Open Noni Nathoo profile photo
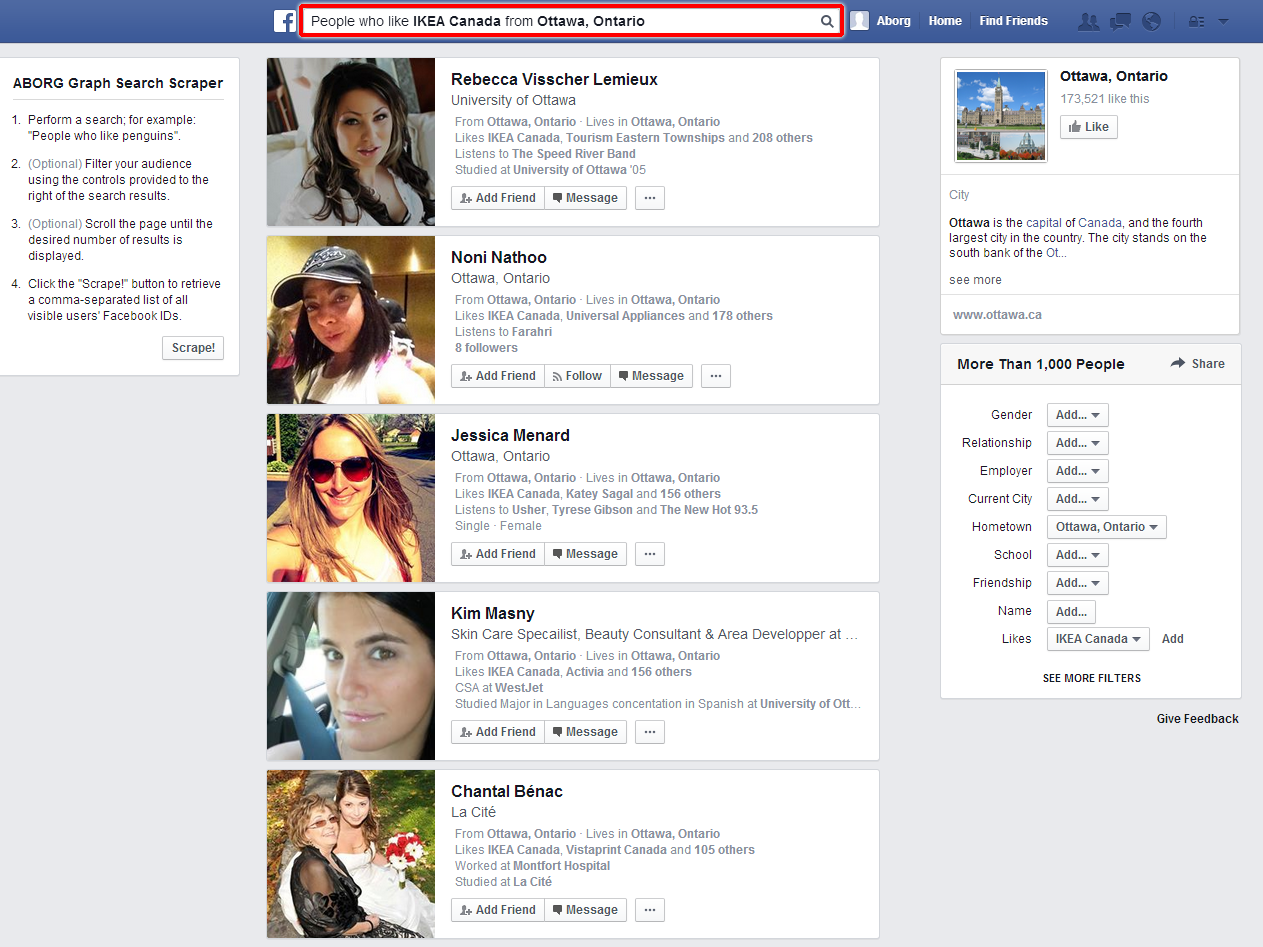This screenshot has height=947, width=1263. point(351,320)
